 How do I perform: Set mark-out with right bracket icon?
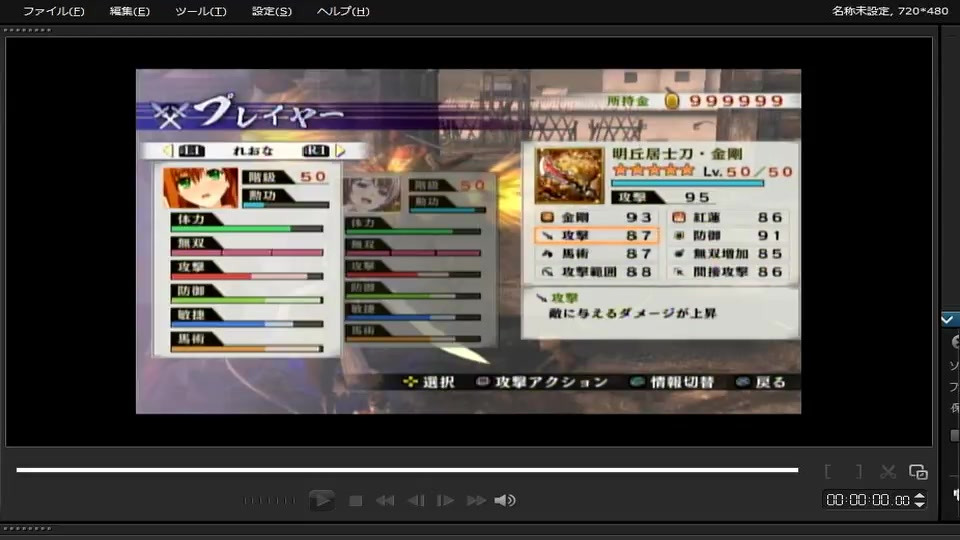(859, 471)
